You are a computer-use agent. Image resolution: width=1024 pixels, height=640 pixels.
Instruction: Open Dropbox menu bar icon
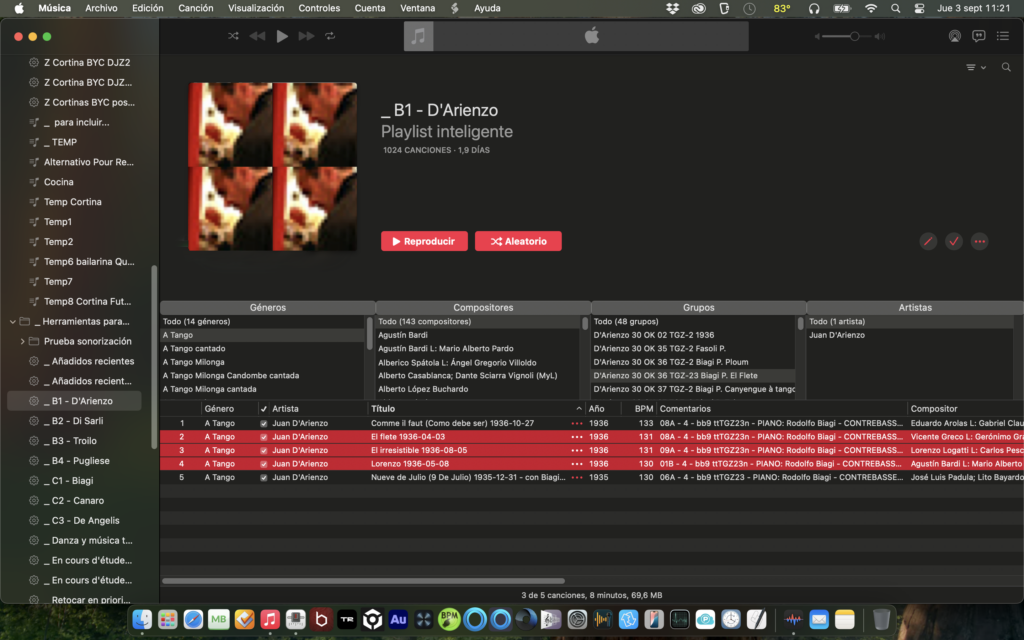click(673, 8)
